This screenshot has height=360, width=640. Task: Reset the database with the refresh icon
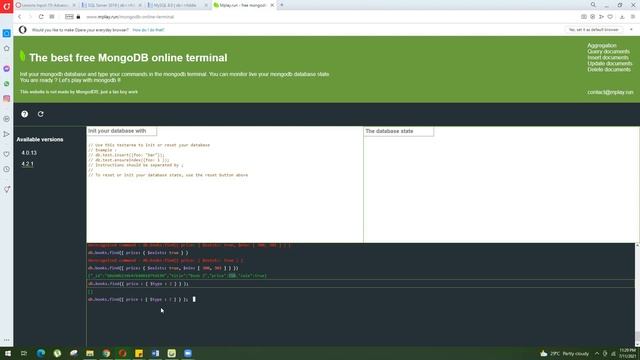(40, 114)
